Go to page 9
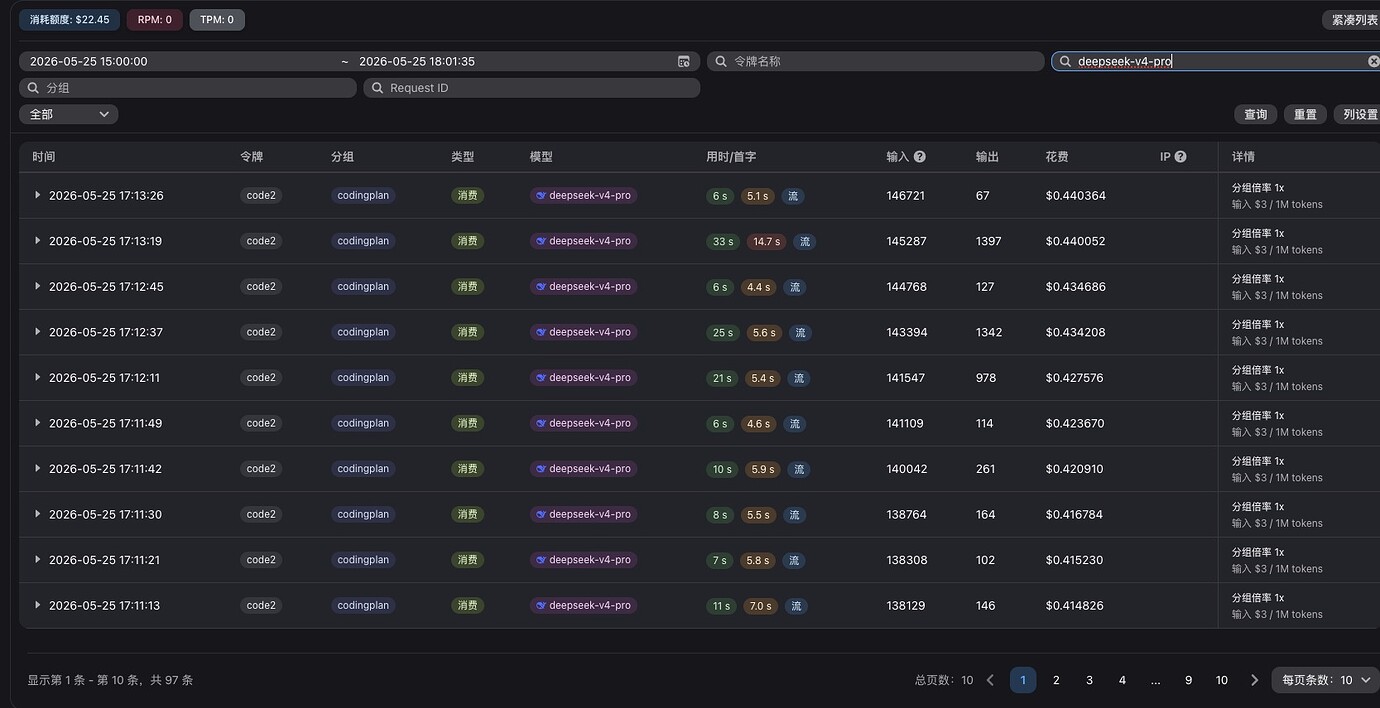 click(1188, 680)
